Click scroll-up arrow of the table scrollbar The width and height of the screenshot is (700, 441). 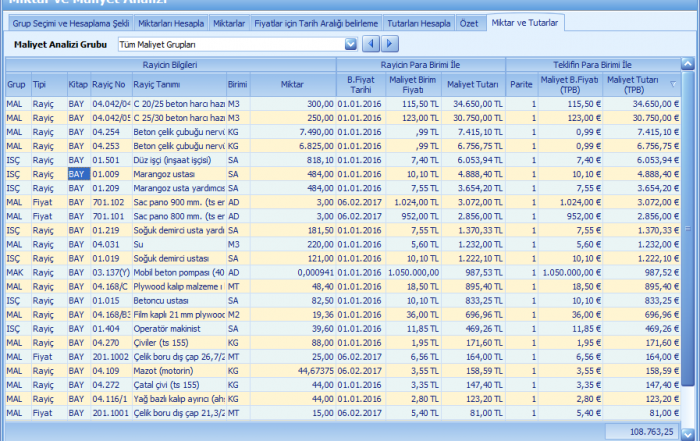[x=689, y=65]
